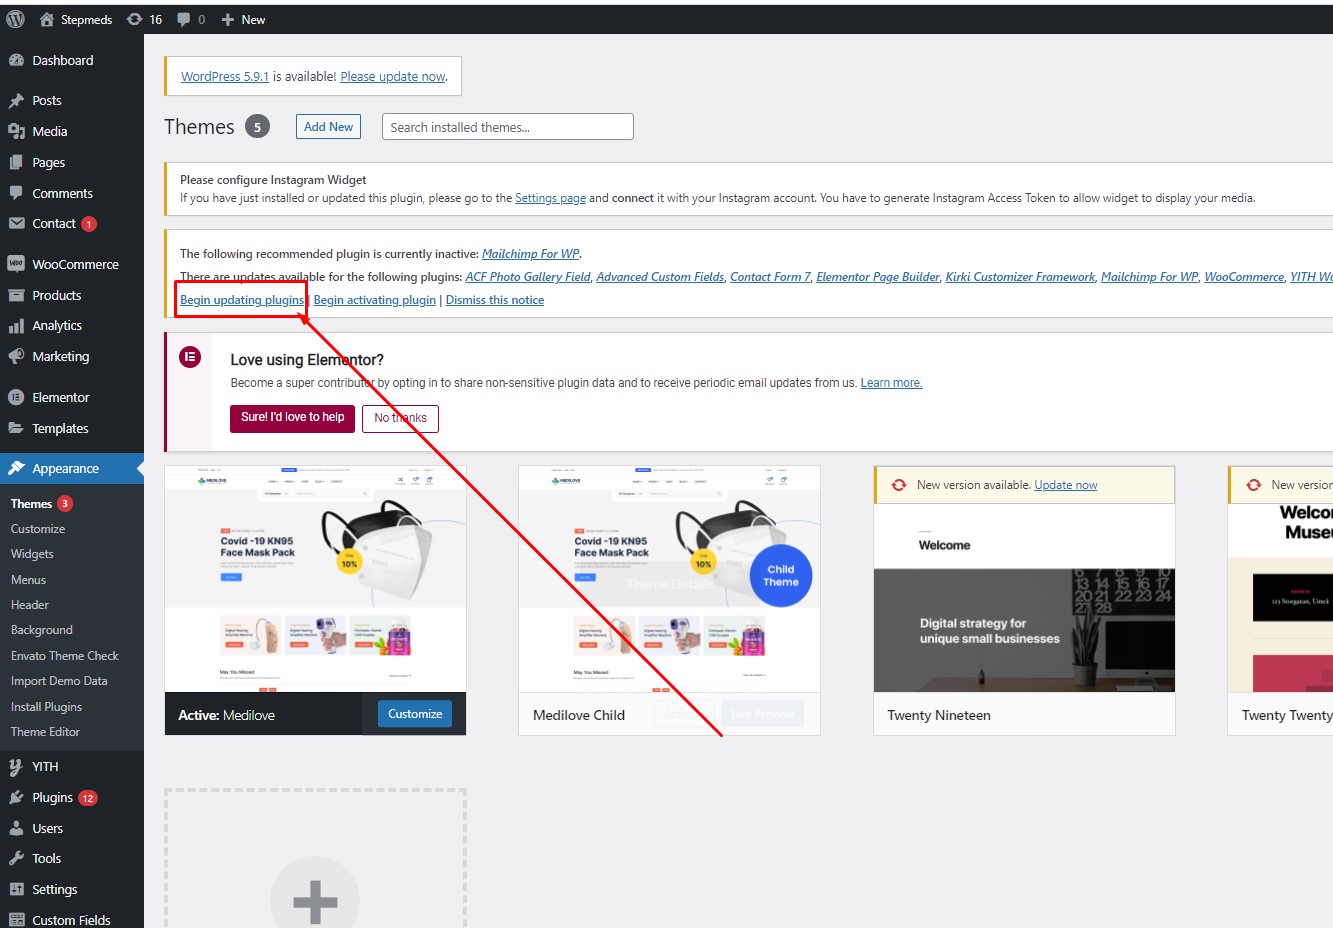Open the Dashboard menu icon
Viewport: 1333px width, 928px height.
(16, 60)
